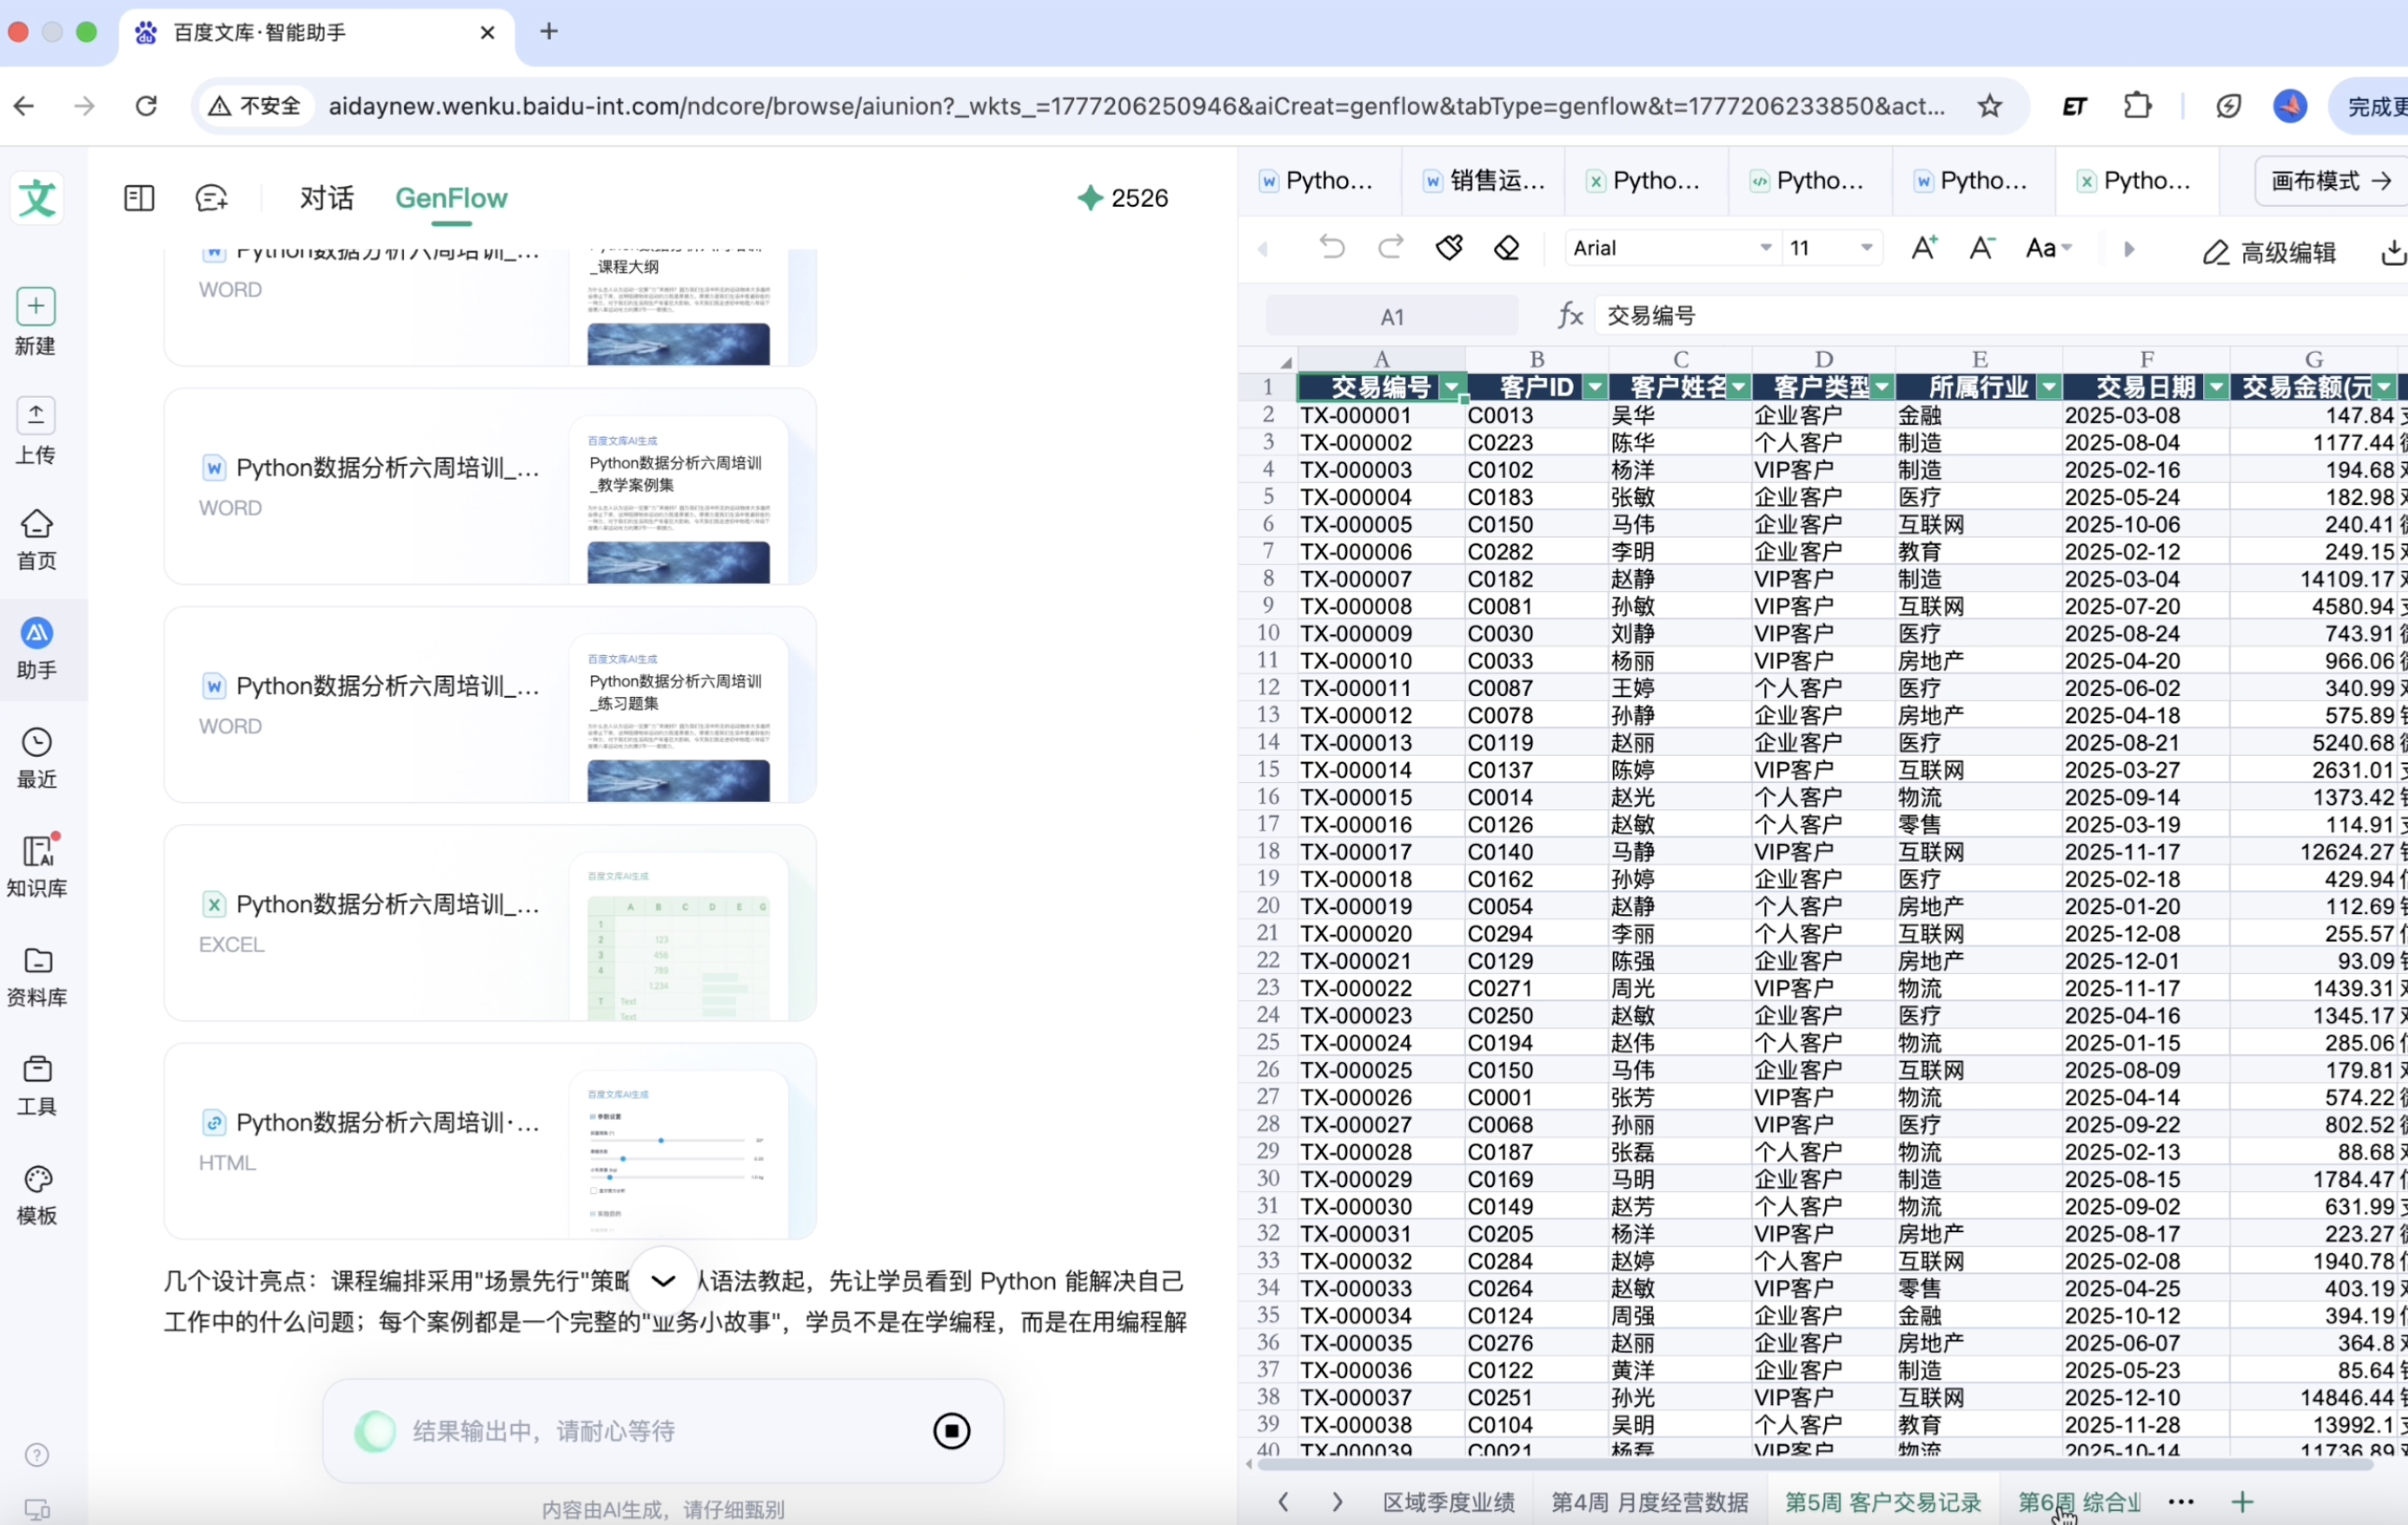Click the undo arrow in spreadsheet toolbar
Screen dimensions: 2408x1525
[x=1331, y=247]
